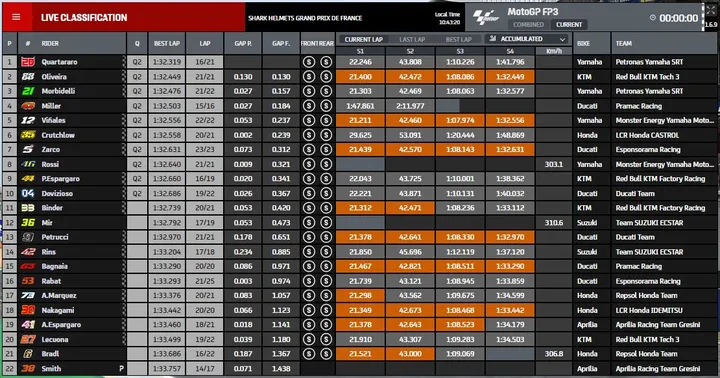
Task: Click Zarco's front tyre S icon
Action: pos(309,149)
